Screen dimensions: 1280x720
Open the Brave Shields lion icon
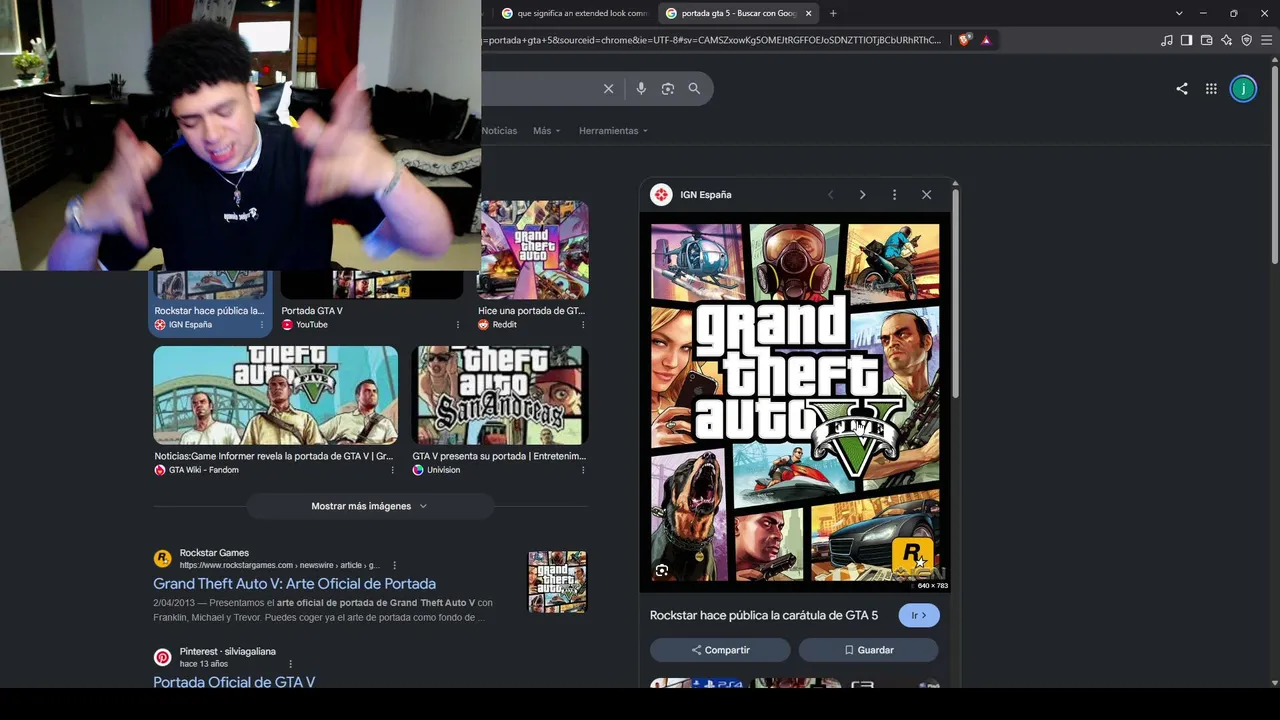point(964,40)
